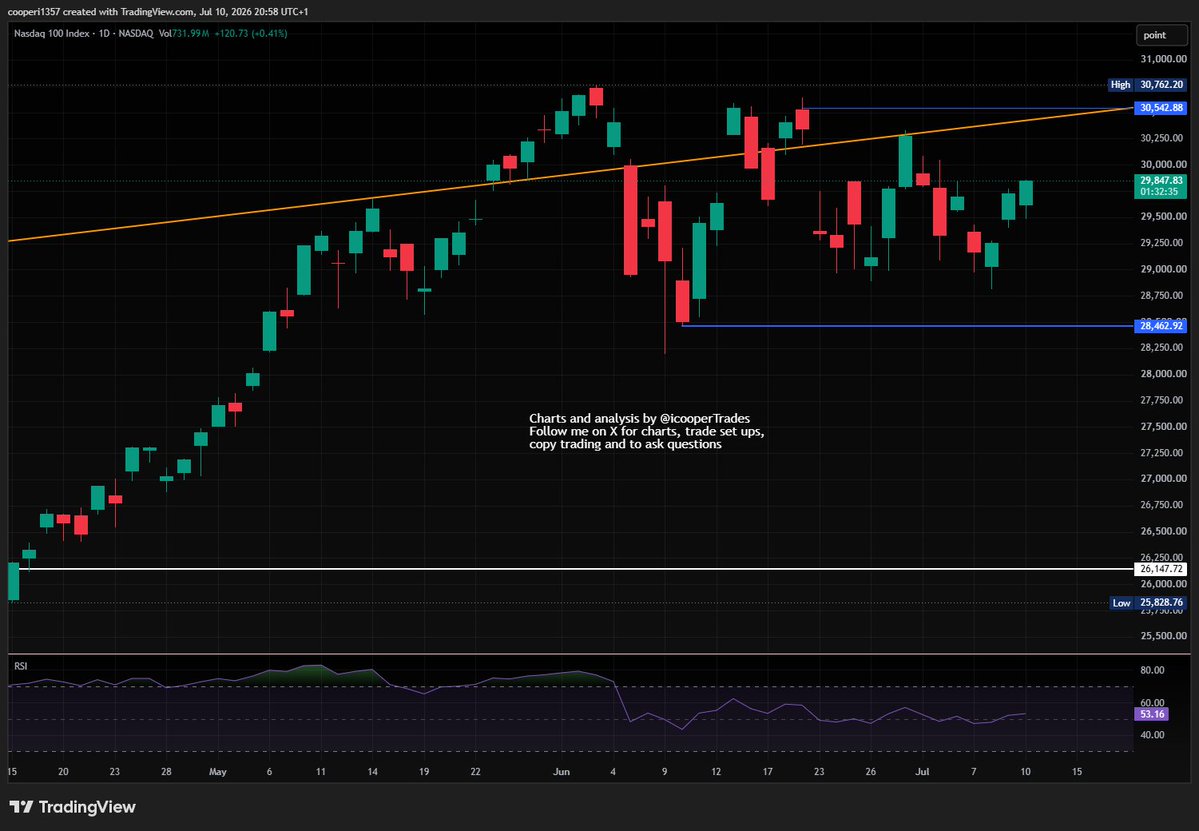
Task: Click the Low 25,828.76 price label
Action: (x=1148, y=602)
